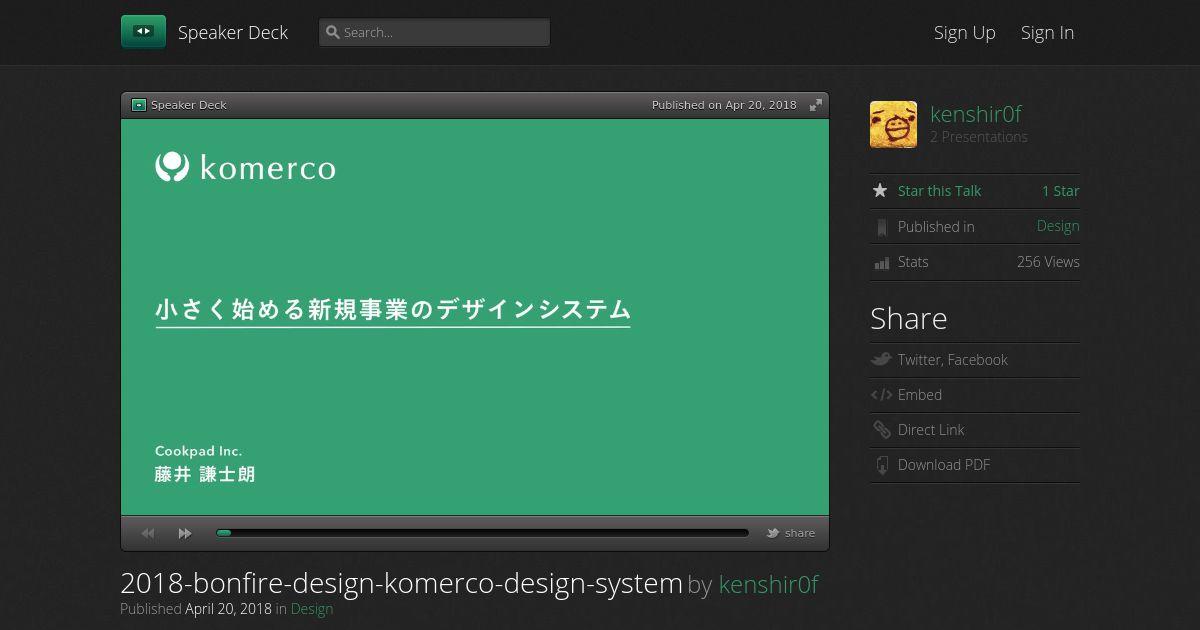Screen dimensions: 1200x630
Task: Click the talk title '2018-bonfire-design-komerco-design-system'
Action: pyautogui.click(x=401, y=584)
